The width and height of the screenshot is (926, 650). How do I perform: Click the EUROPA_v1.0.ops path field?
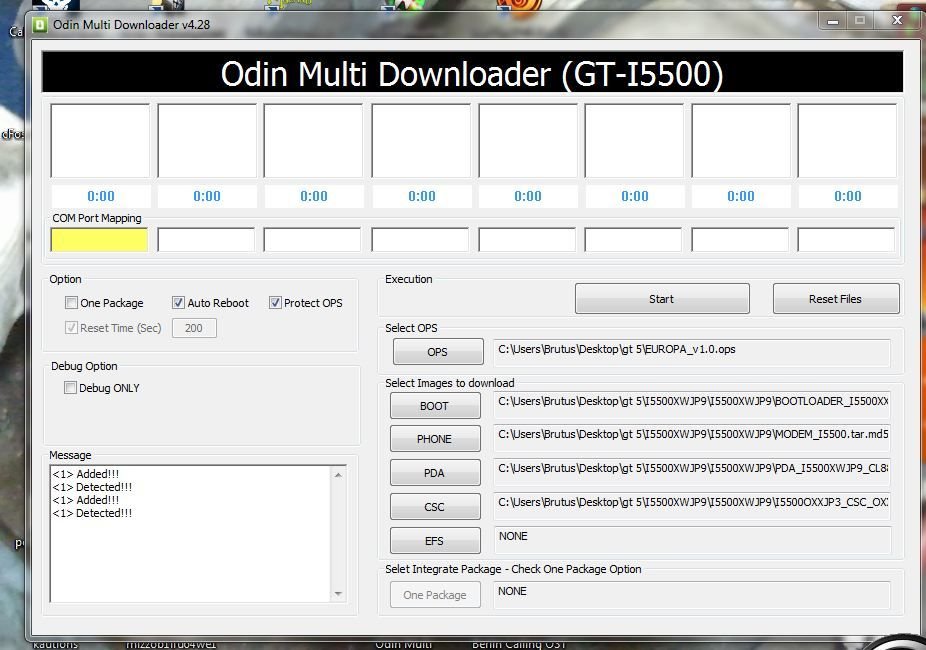click(692, 352)
